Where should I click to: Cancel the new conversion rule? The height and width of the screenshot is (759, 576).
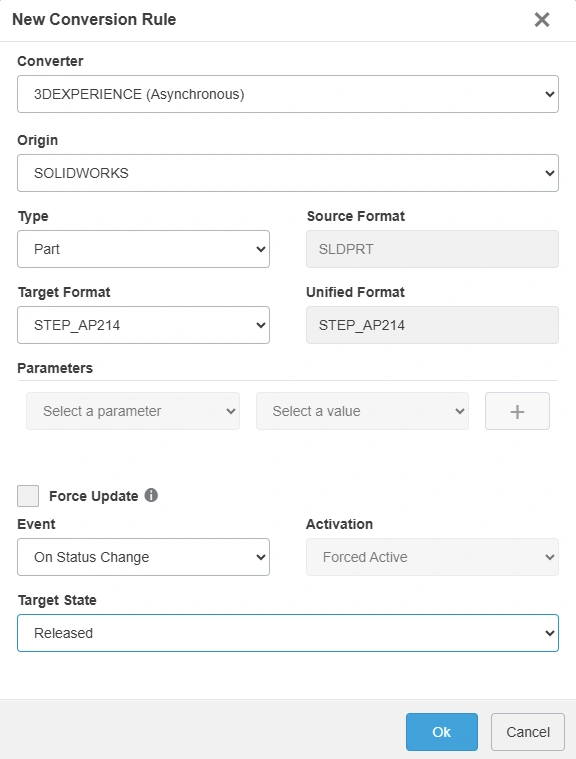point(528,732)
